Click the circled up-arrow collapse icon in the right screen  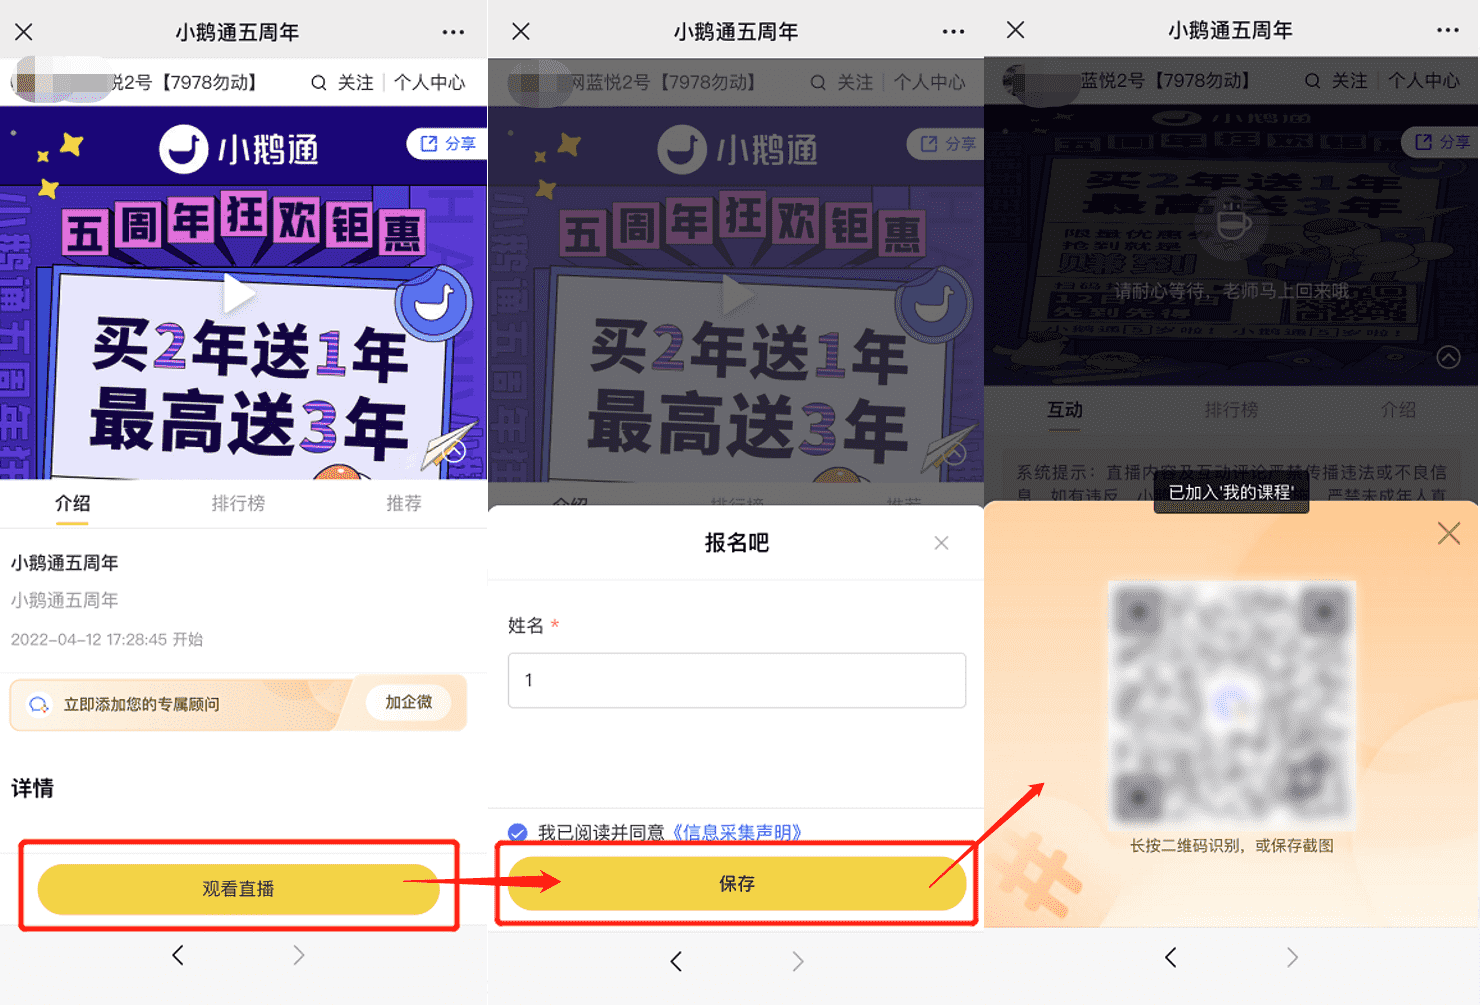pos(1448,357)
